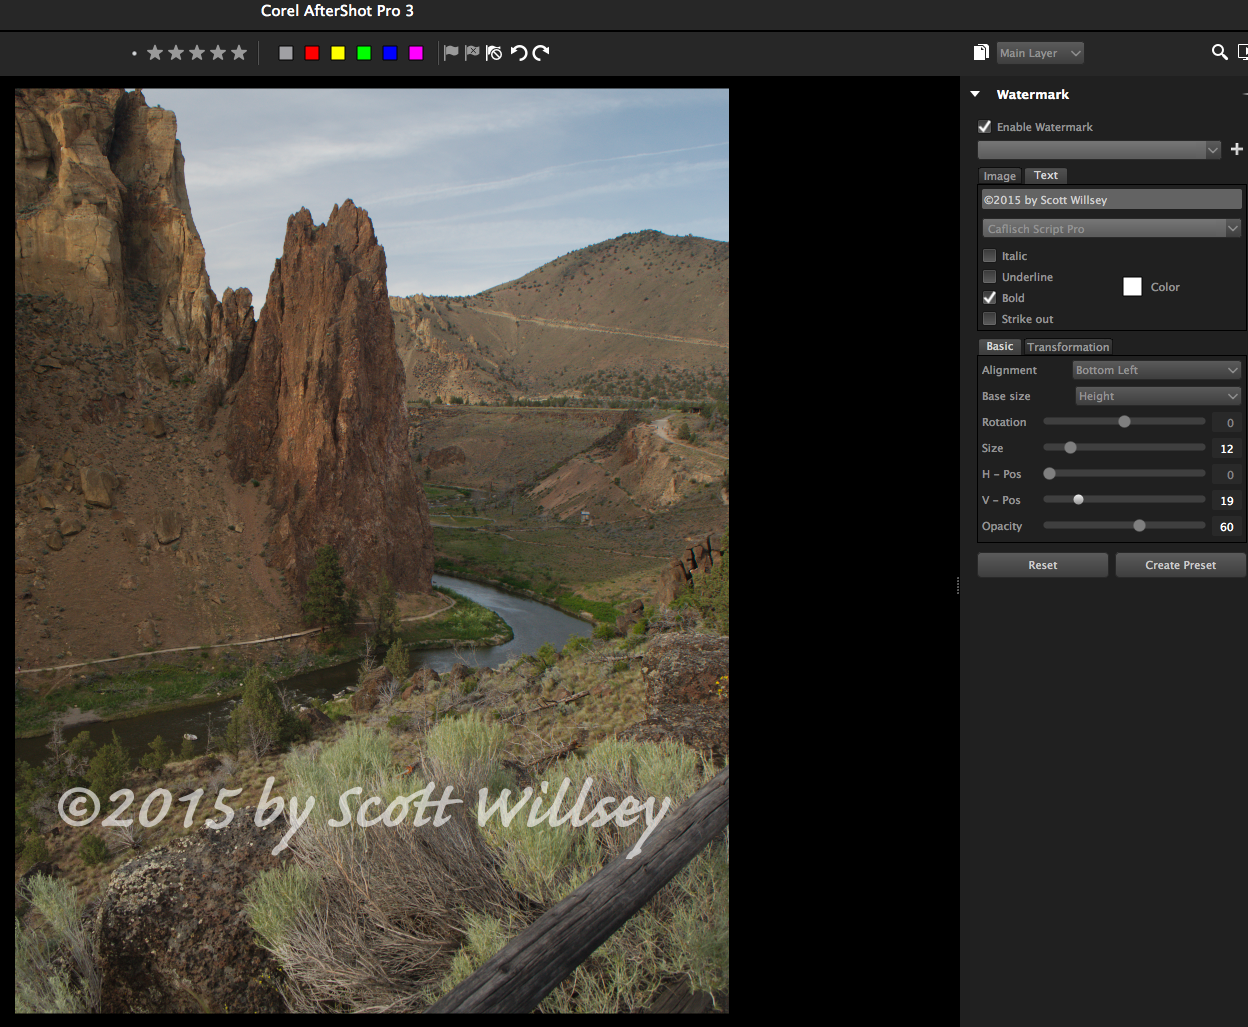The height and width of the screenshot is (1027, 1248).
Task: Uncheck the Bold checkbox
Action: 990,298
